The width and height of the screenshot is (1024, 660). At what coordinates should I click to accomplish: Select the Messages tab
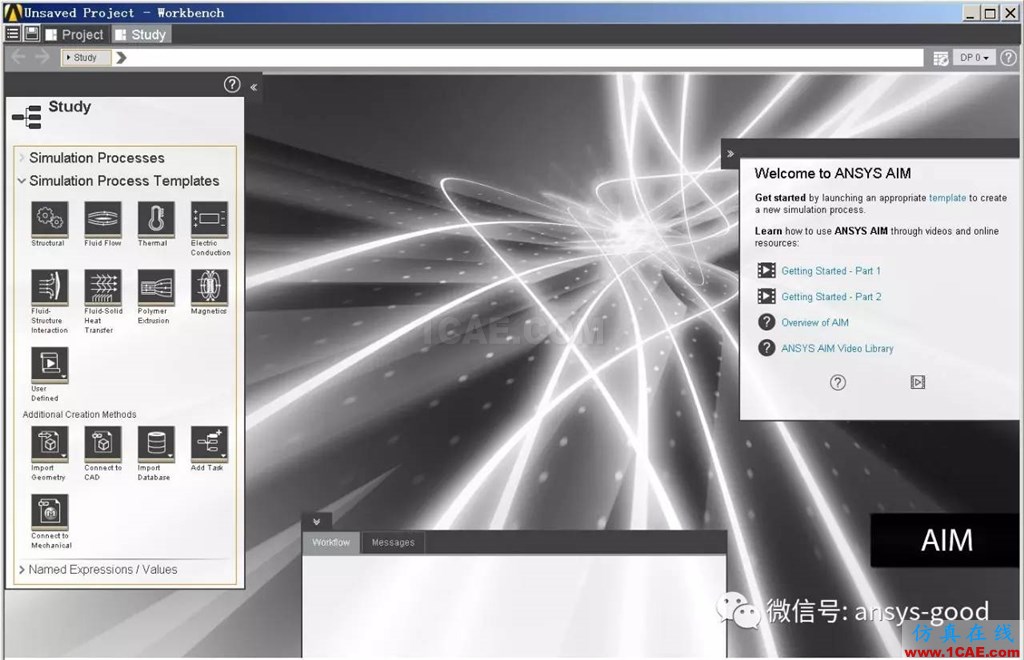(393, 542)
